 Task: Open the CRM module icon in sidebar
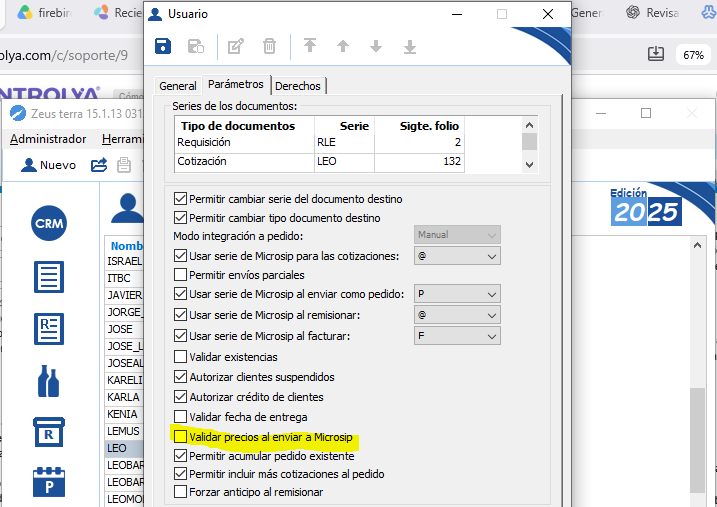point(49,223)
